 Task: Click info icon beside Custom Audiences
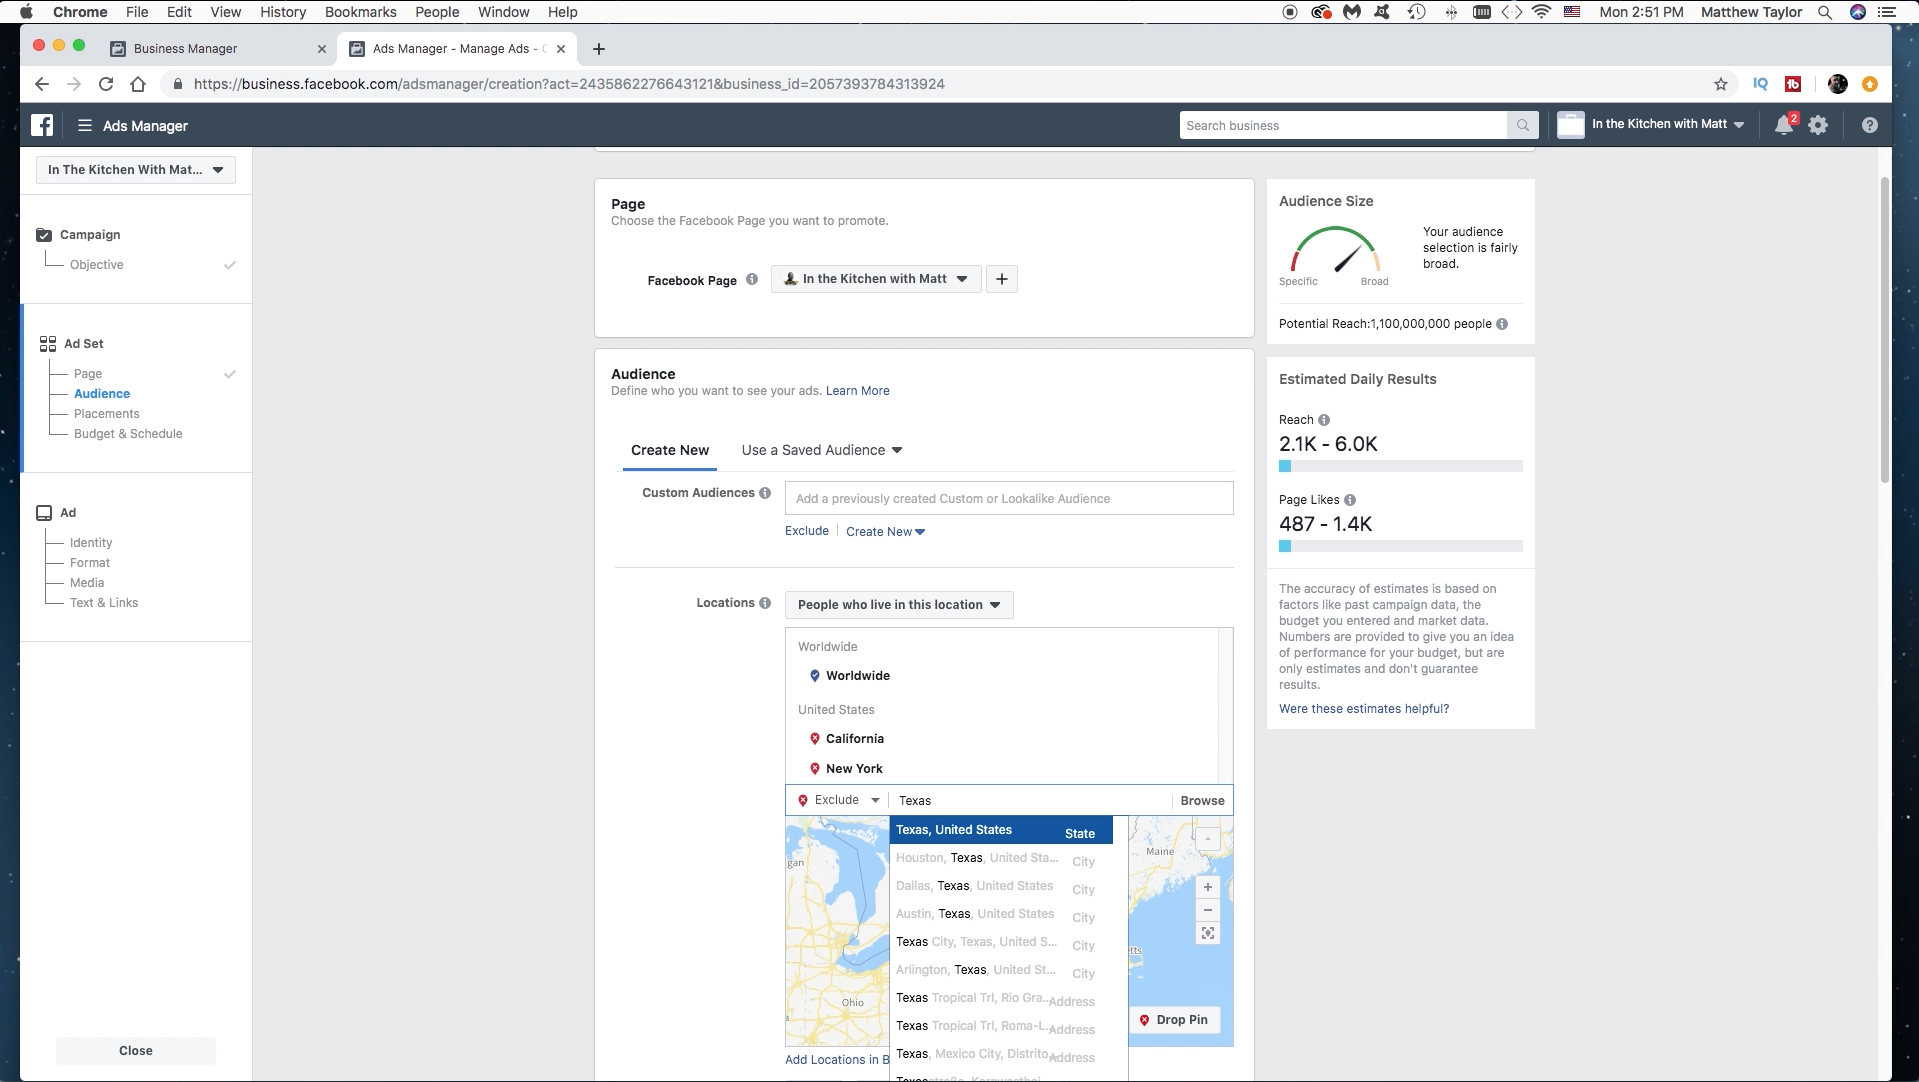pos(765,493)
